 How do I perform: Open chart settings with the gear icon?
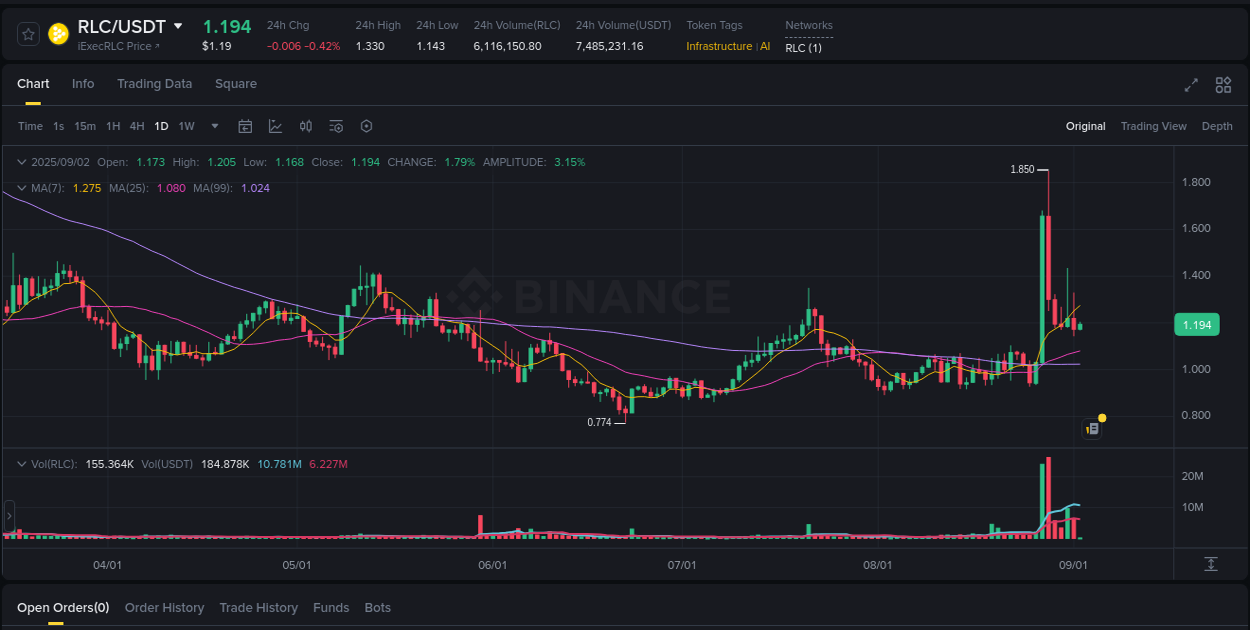point(366,126)
